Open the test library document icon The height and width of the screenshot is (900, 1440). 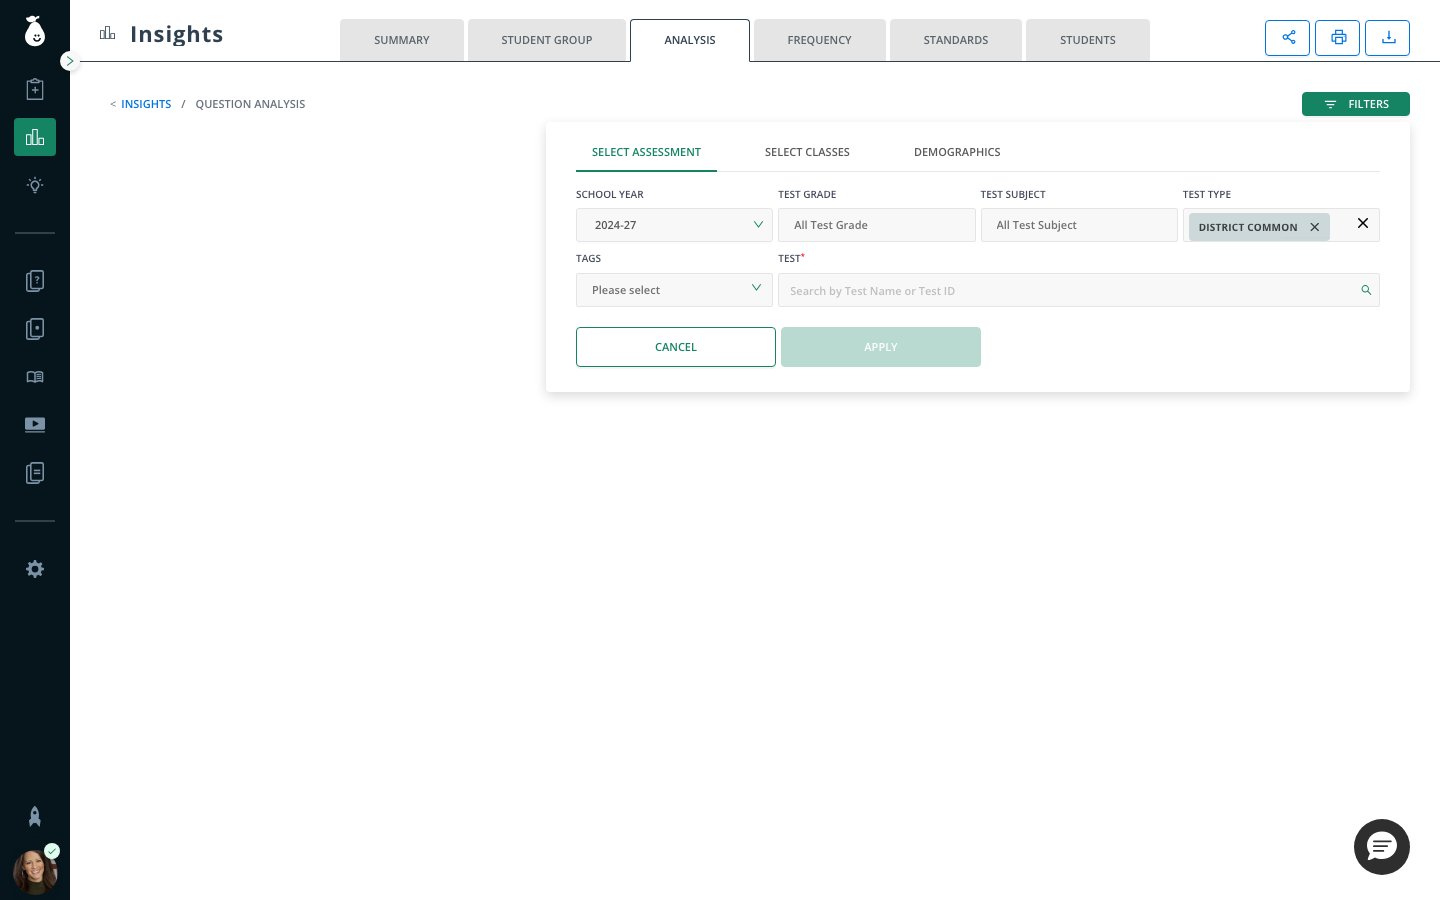coord(35,329)
